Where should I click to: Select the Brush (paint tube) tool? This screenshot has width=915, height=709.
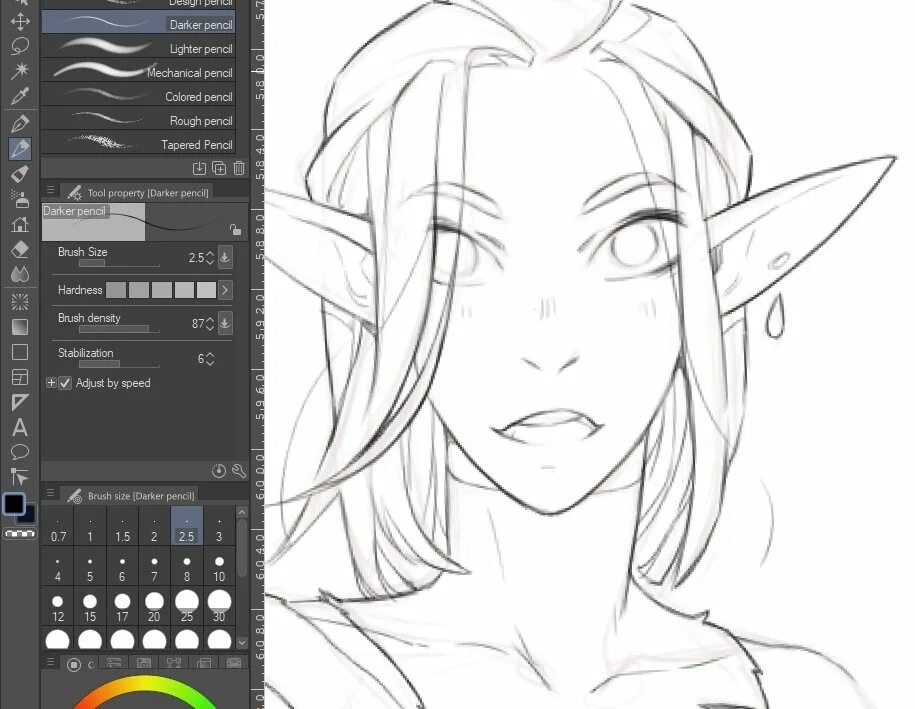pyautogui.click(x=20, y=174)
